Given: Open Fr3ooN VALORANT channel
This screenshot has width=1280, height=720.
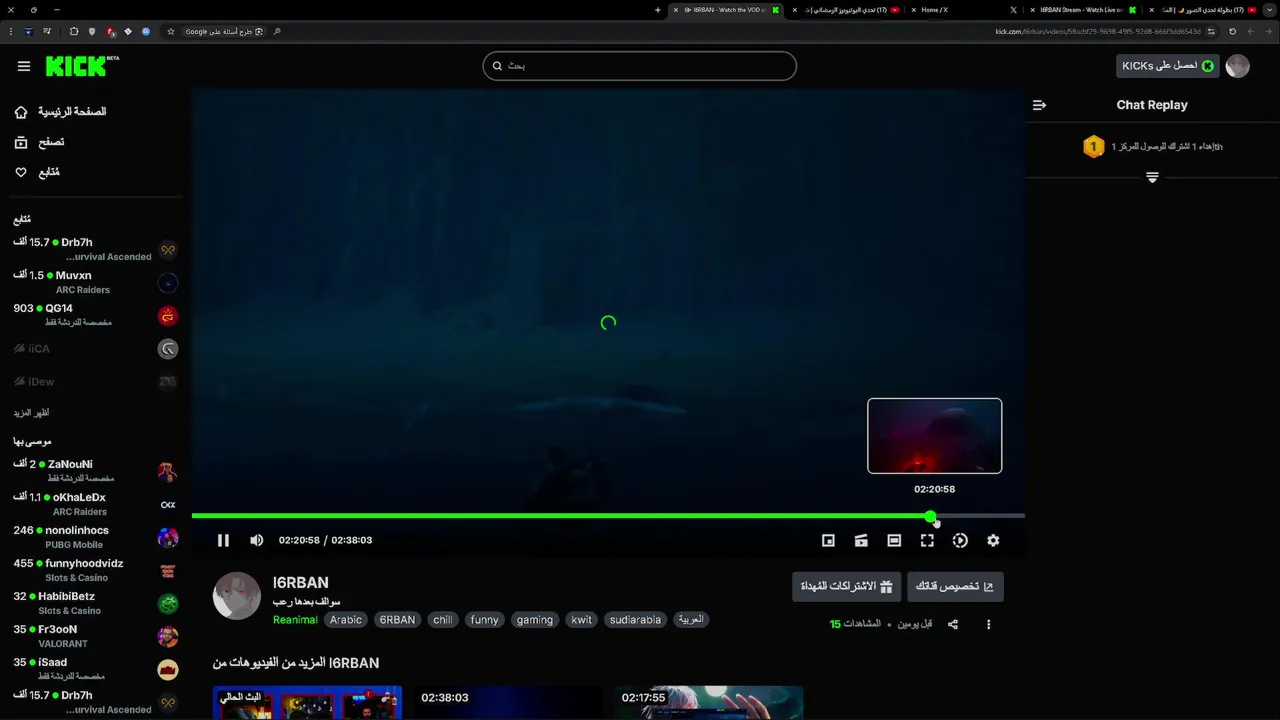Looking at the screenshot, I should coord(95,636).
